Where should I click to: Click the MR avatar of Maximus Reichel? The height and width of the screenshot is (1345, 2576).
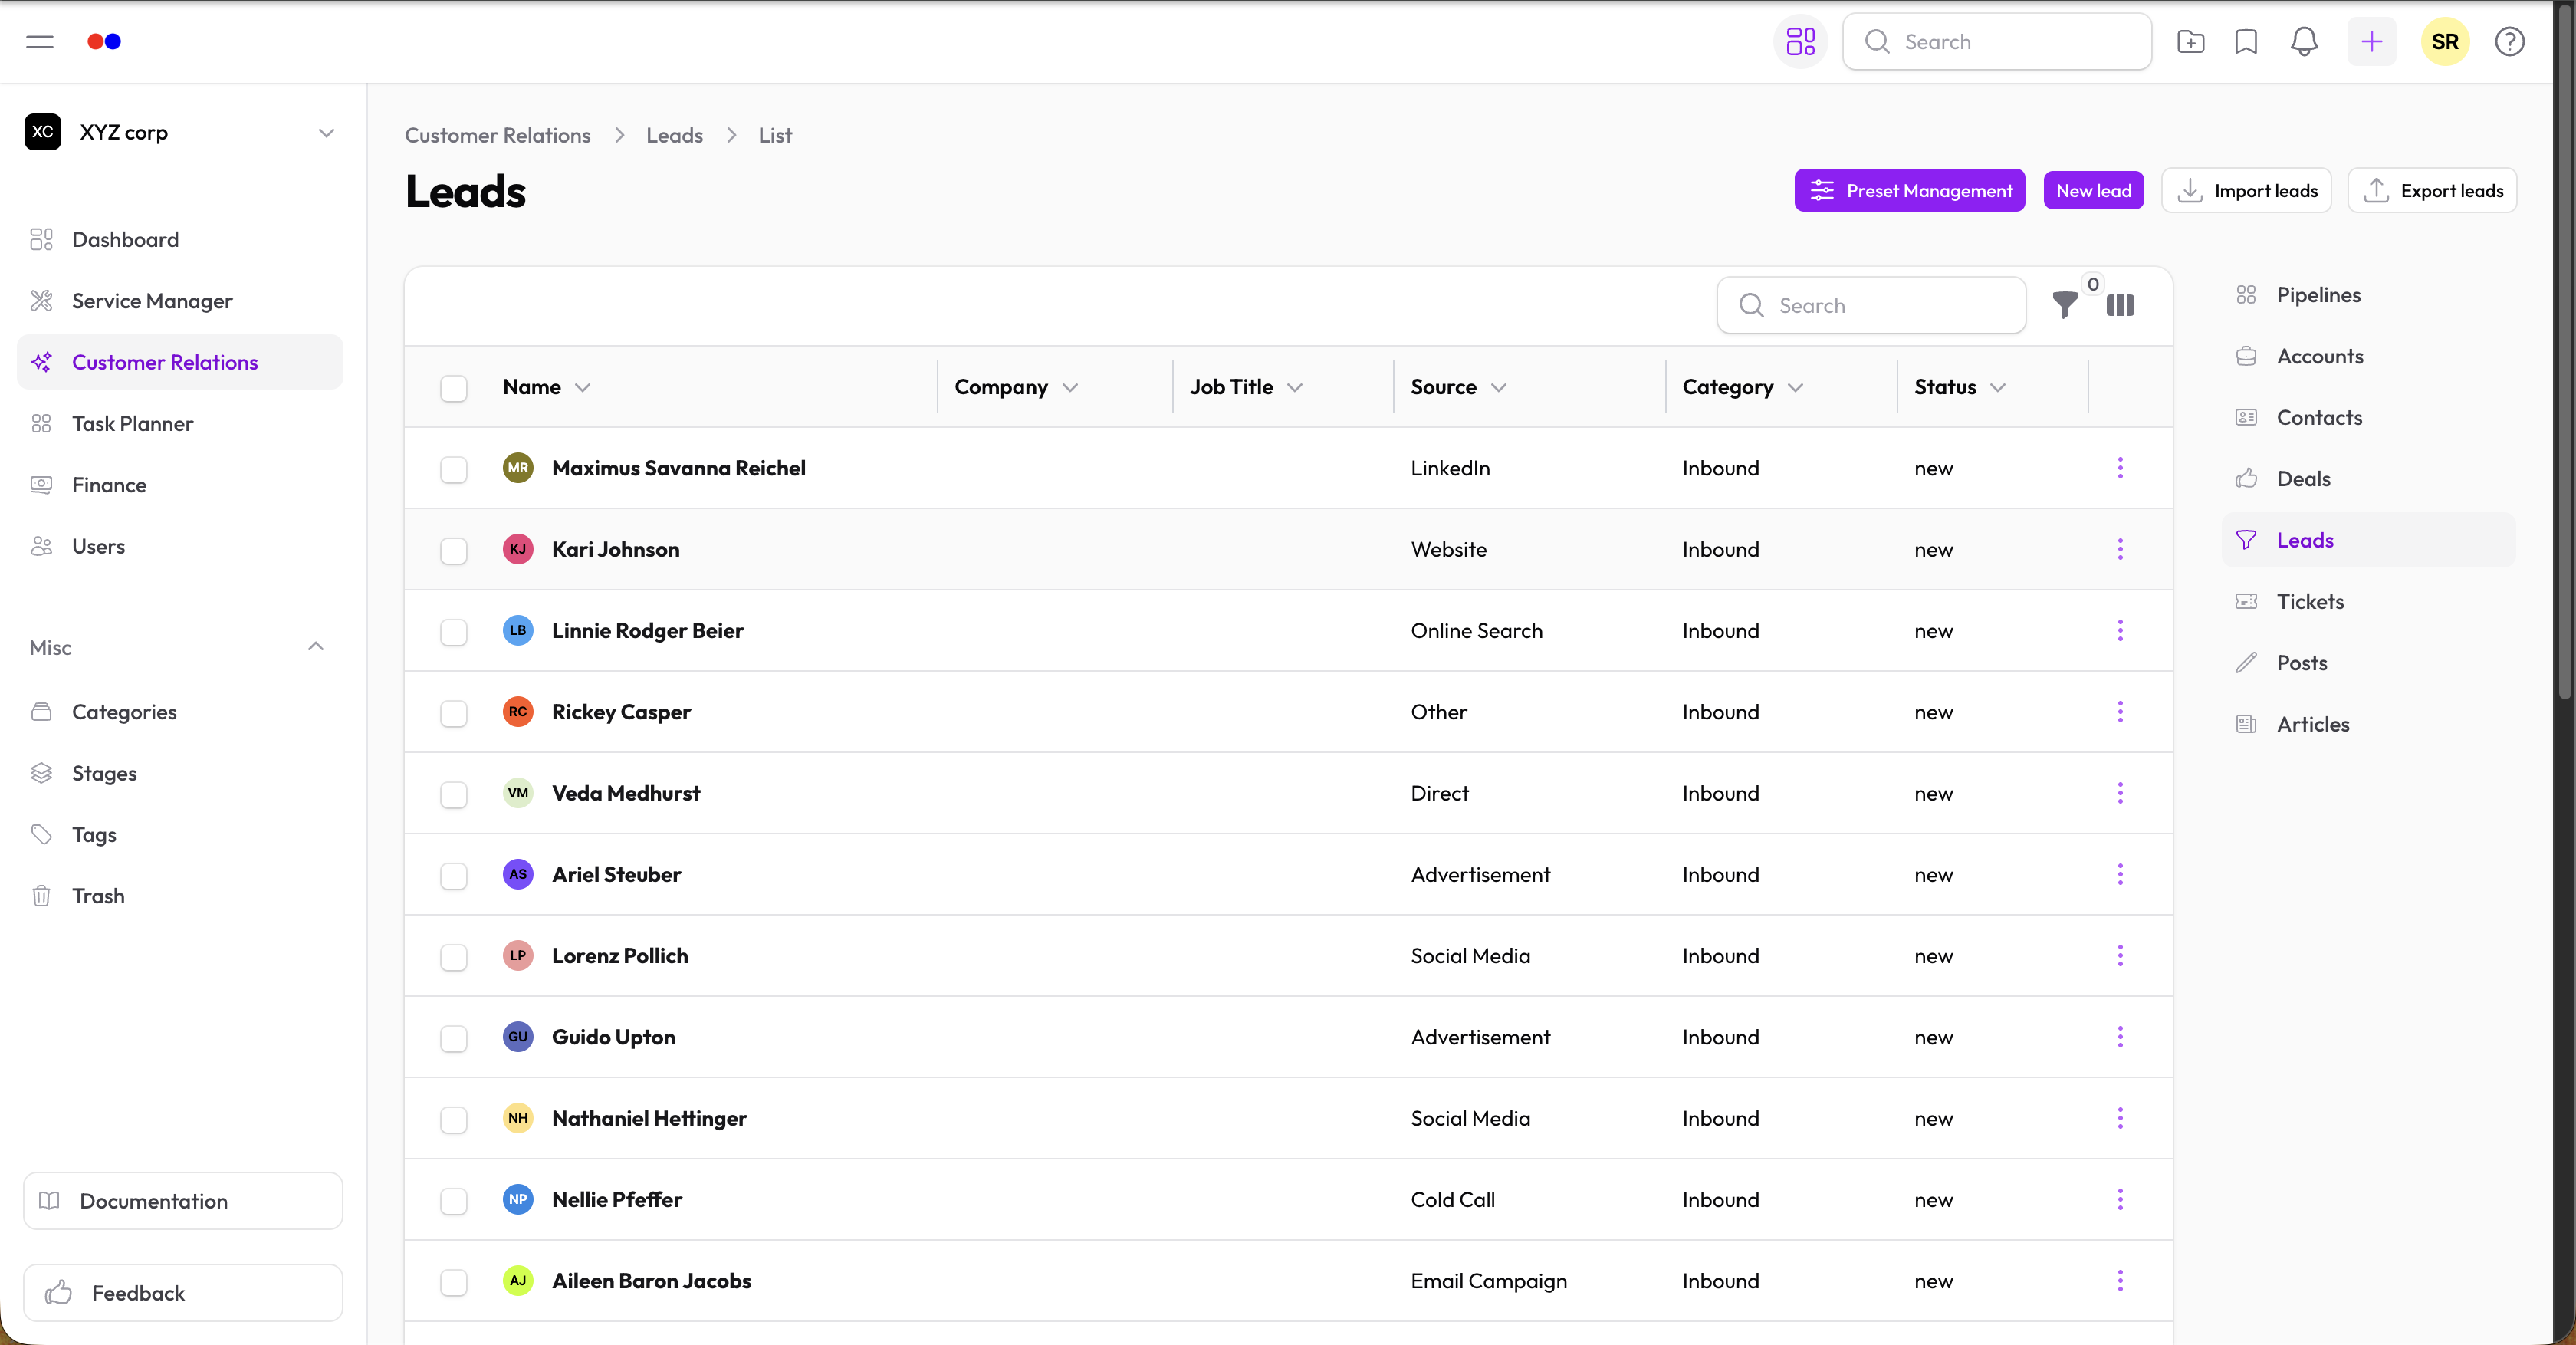point(517,468)
